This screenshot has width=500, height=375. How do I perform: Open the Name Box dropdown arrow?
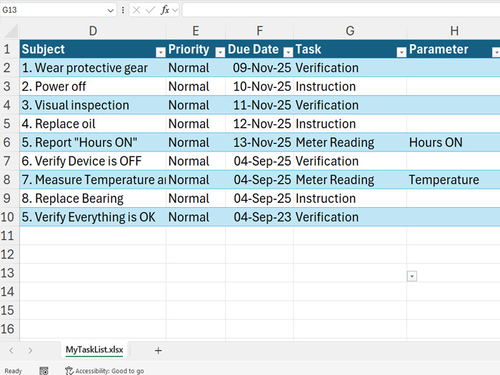point(110,10)
